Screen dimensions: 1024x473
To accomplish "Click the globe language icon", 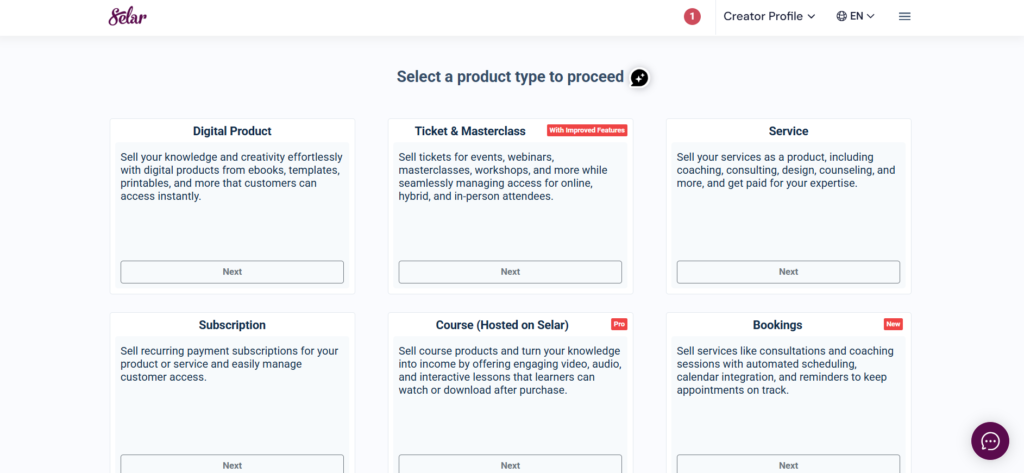I will [842, 16].
